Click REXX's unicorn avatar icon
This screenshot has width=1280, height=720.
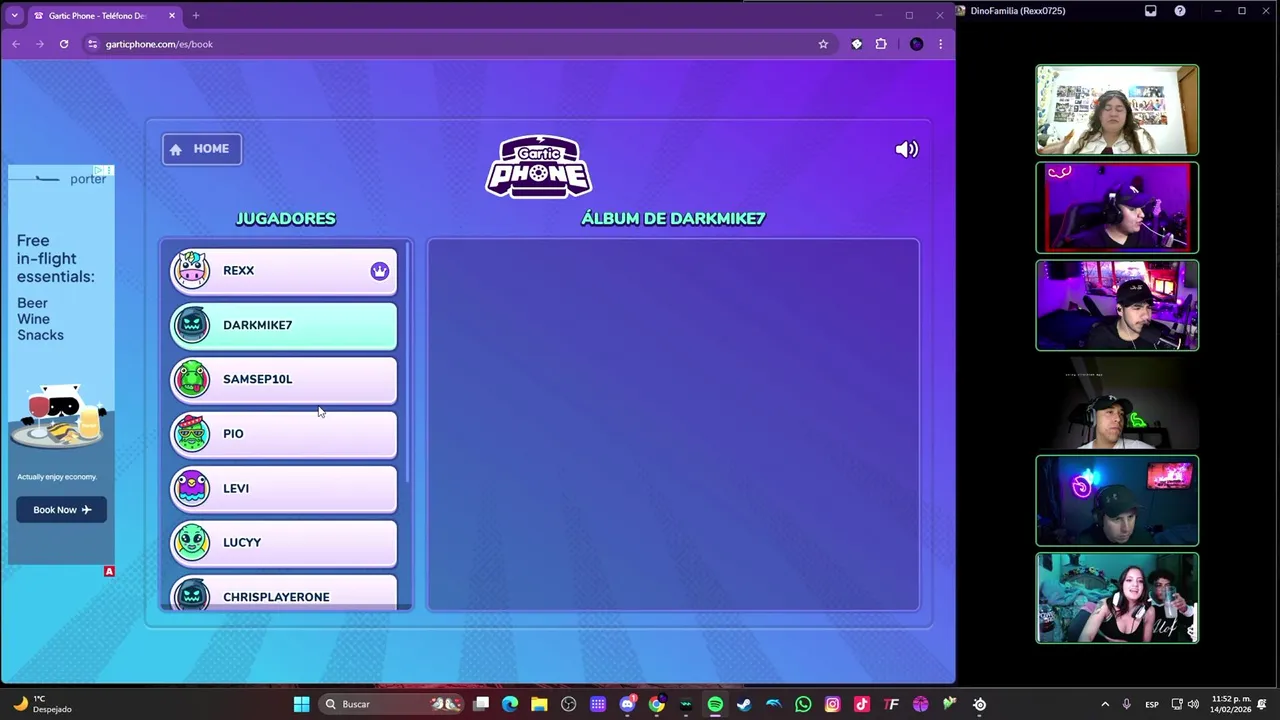[191, 270]
